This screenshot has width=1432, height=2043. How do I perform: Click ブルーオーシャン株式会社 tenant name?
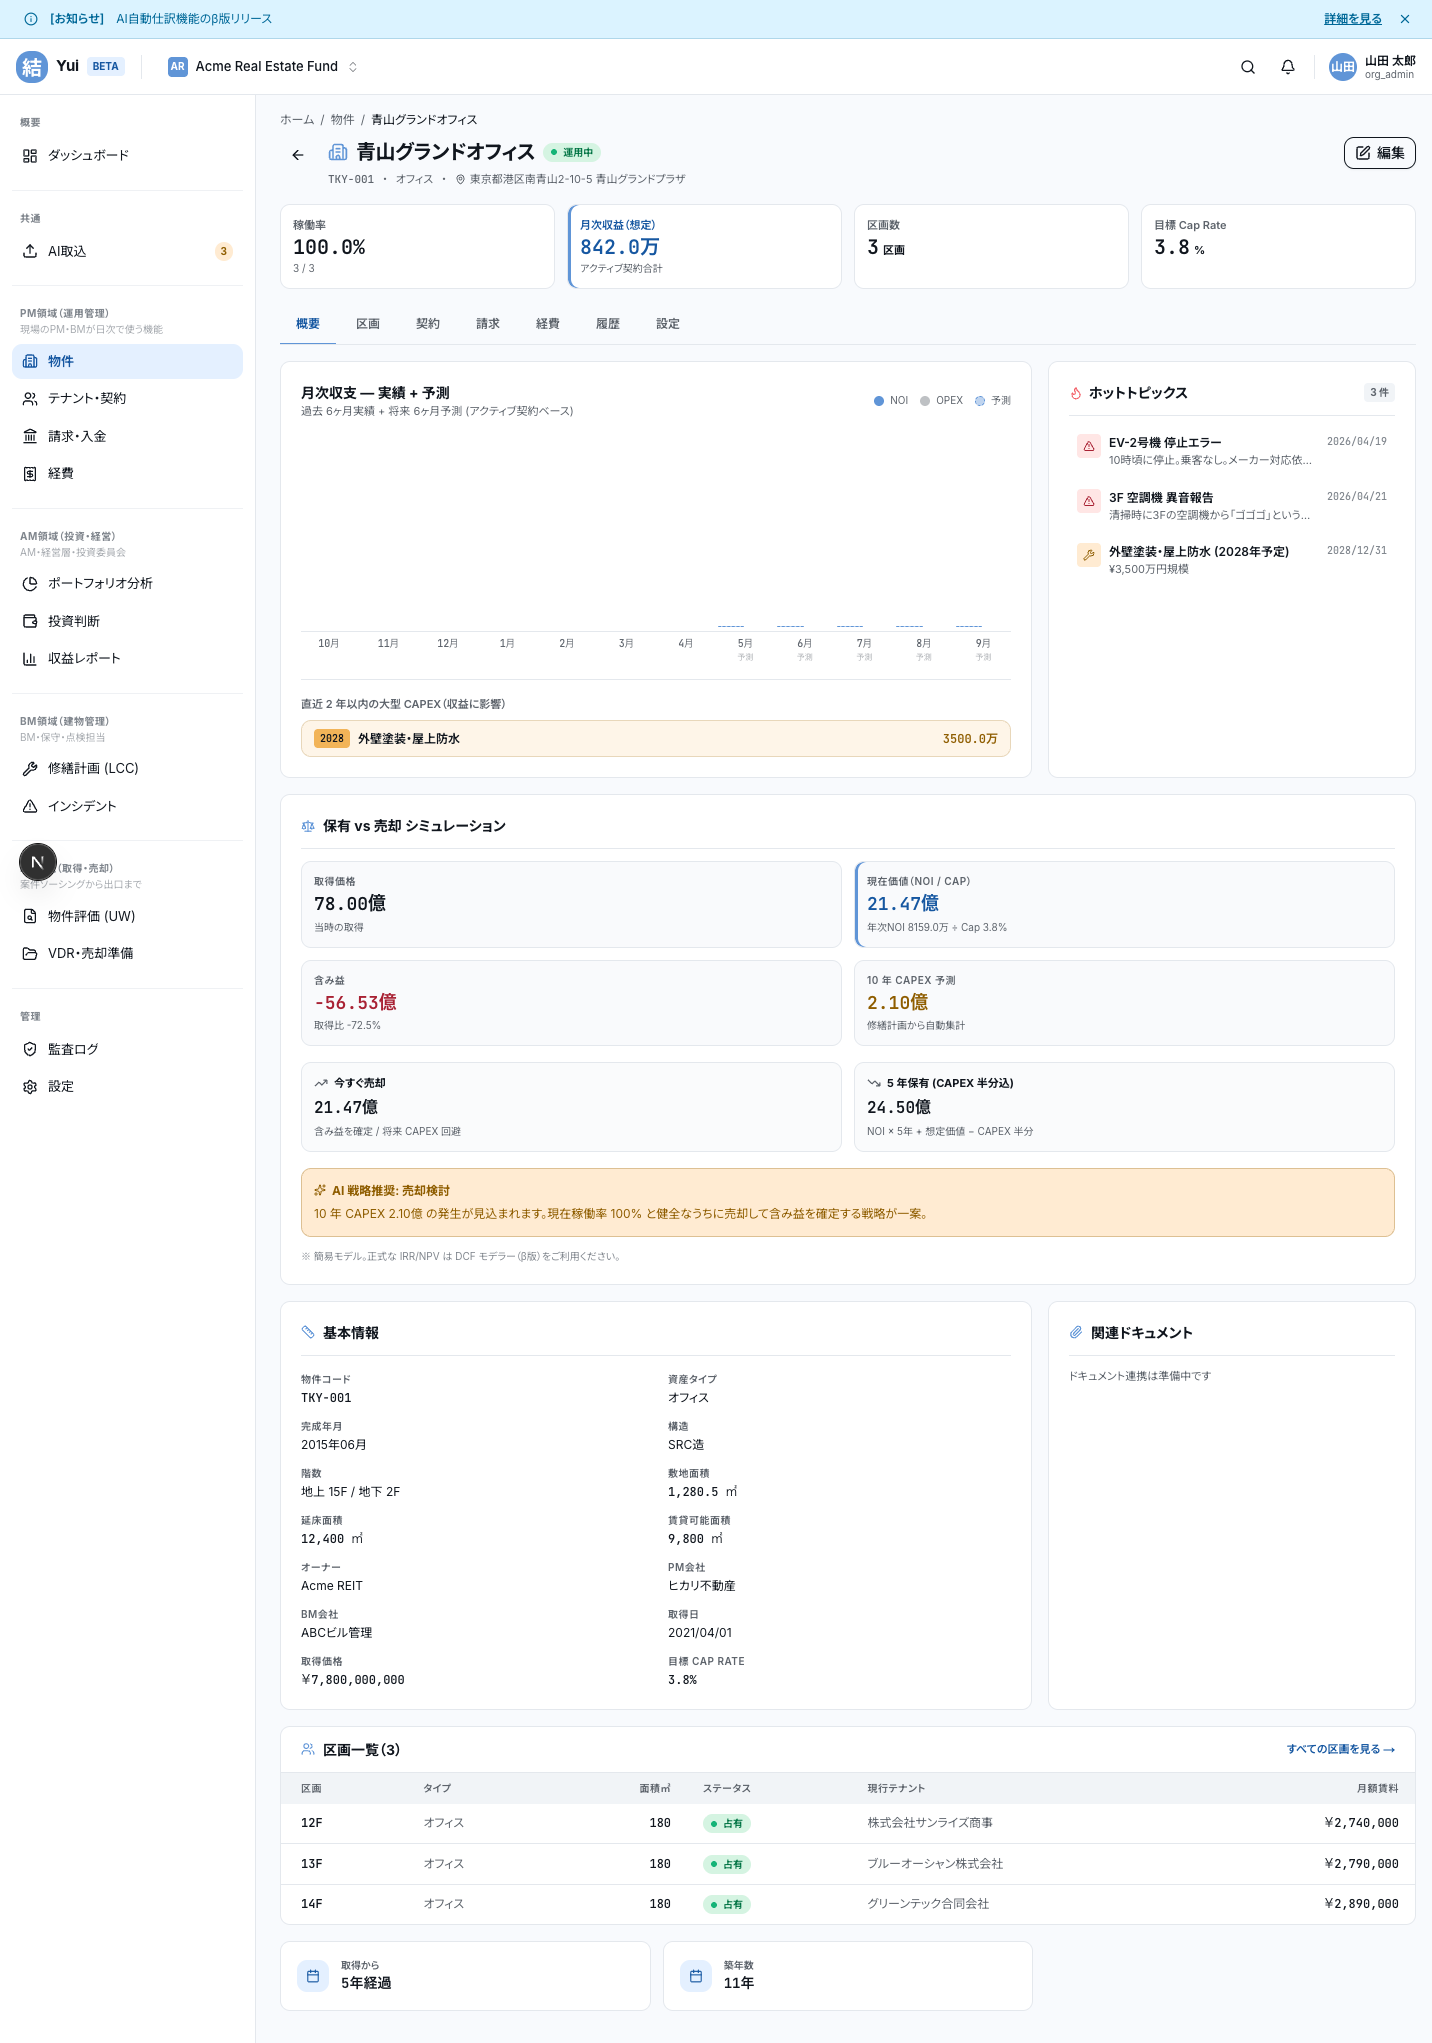935,1864
